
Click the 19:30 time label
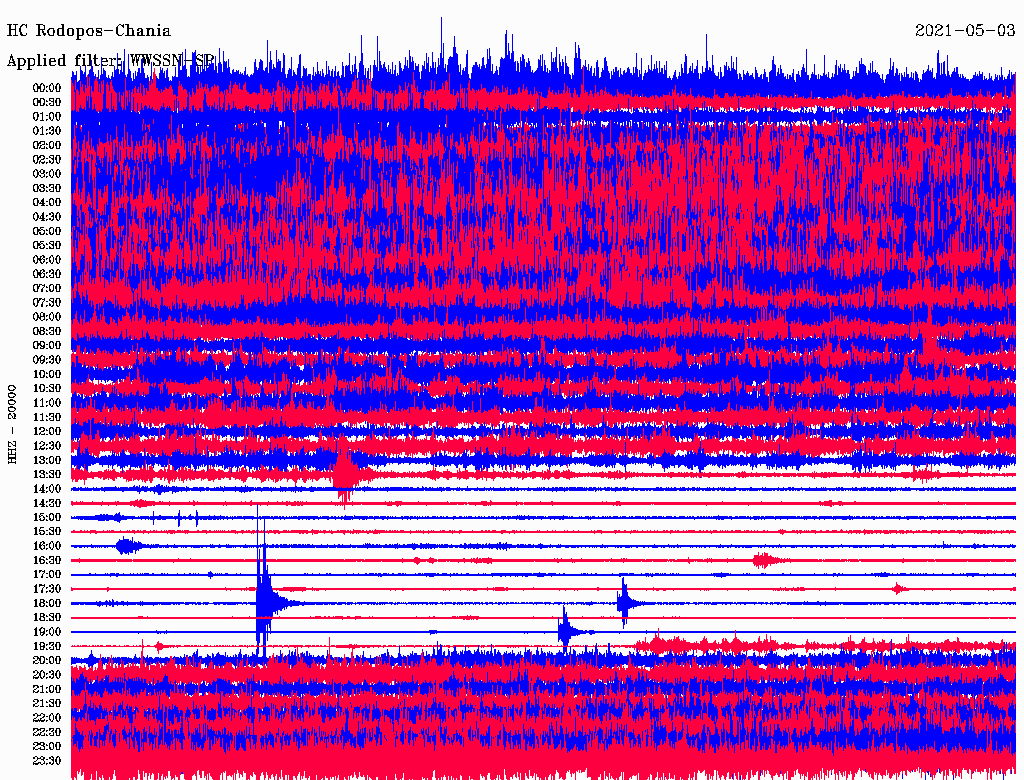pyautogui.click(x=47, y=646)
